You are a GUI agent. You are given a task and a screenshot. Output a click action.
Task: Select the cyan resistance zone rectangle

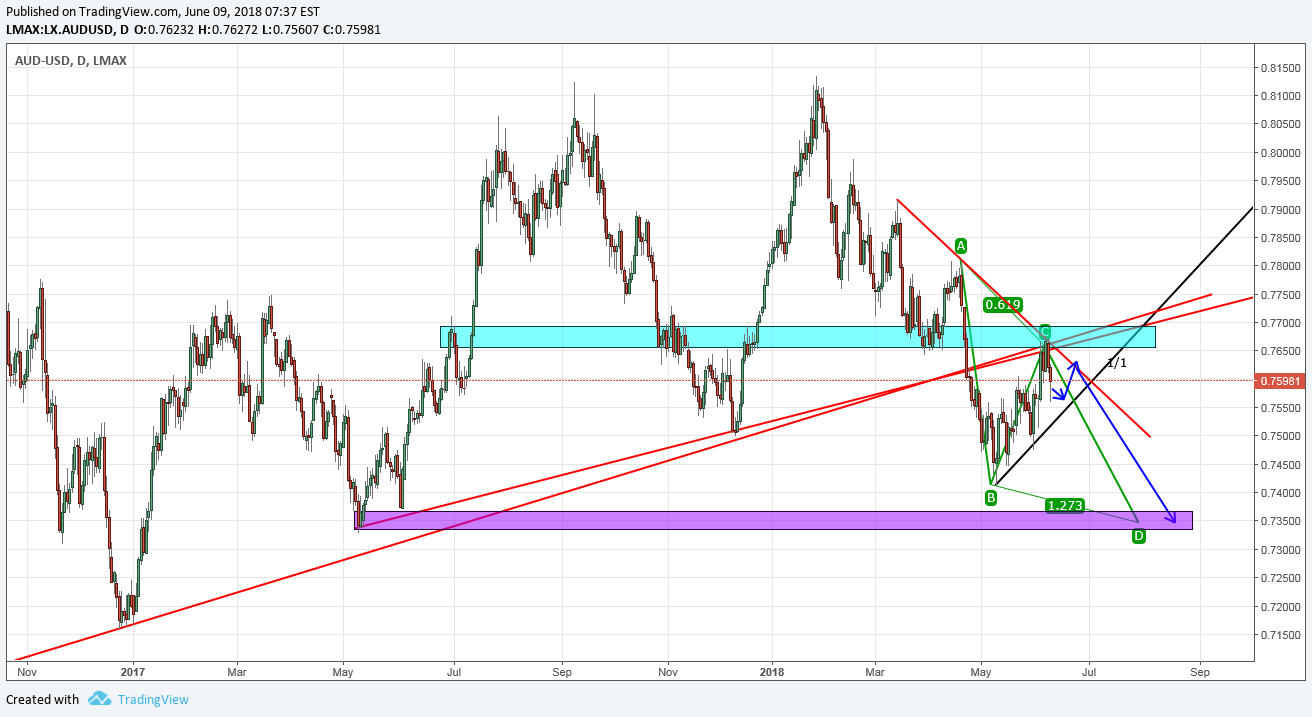pyautogui.click(x=797, y=337)
